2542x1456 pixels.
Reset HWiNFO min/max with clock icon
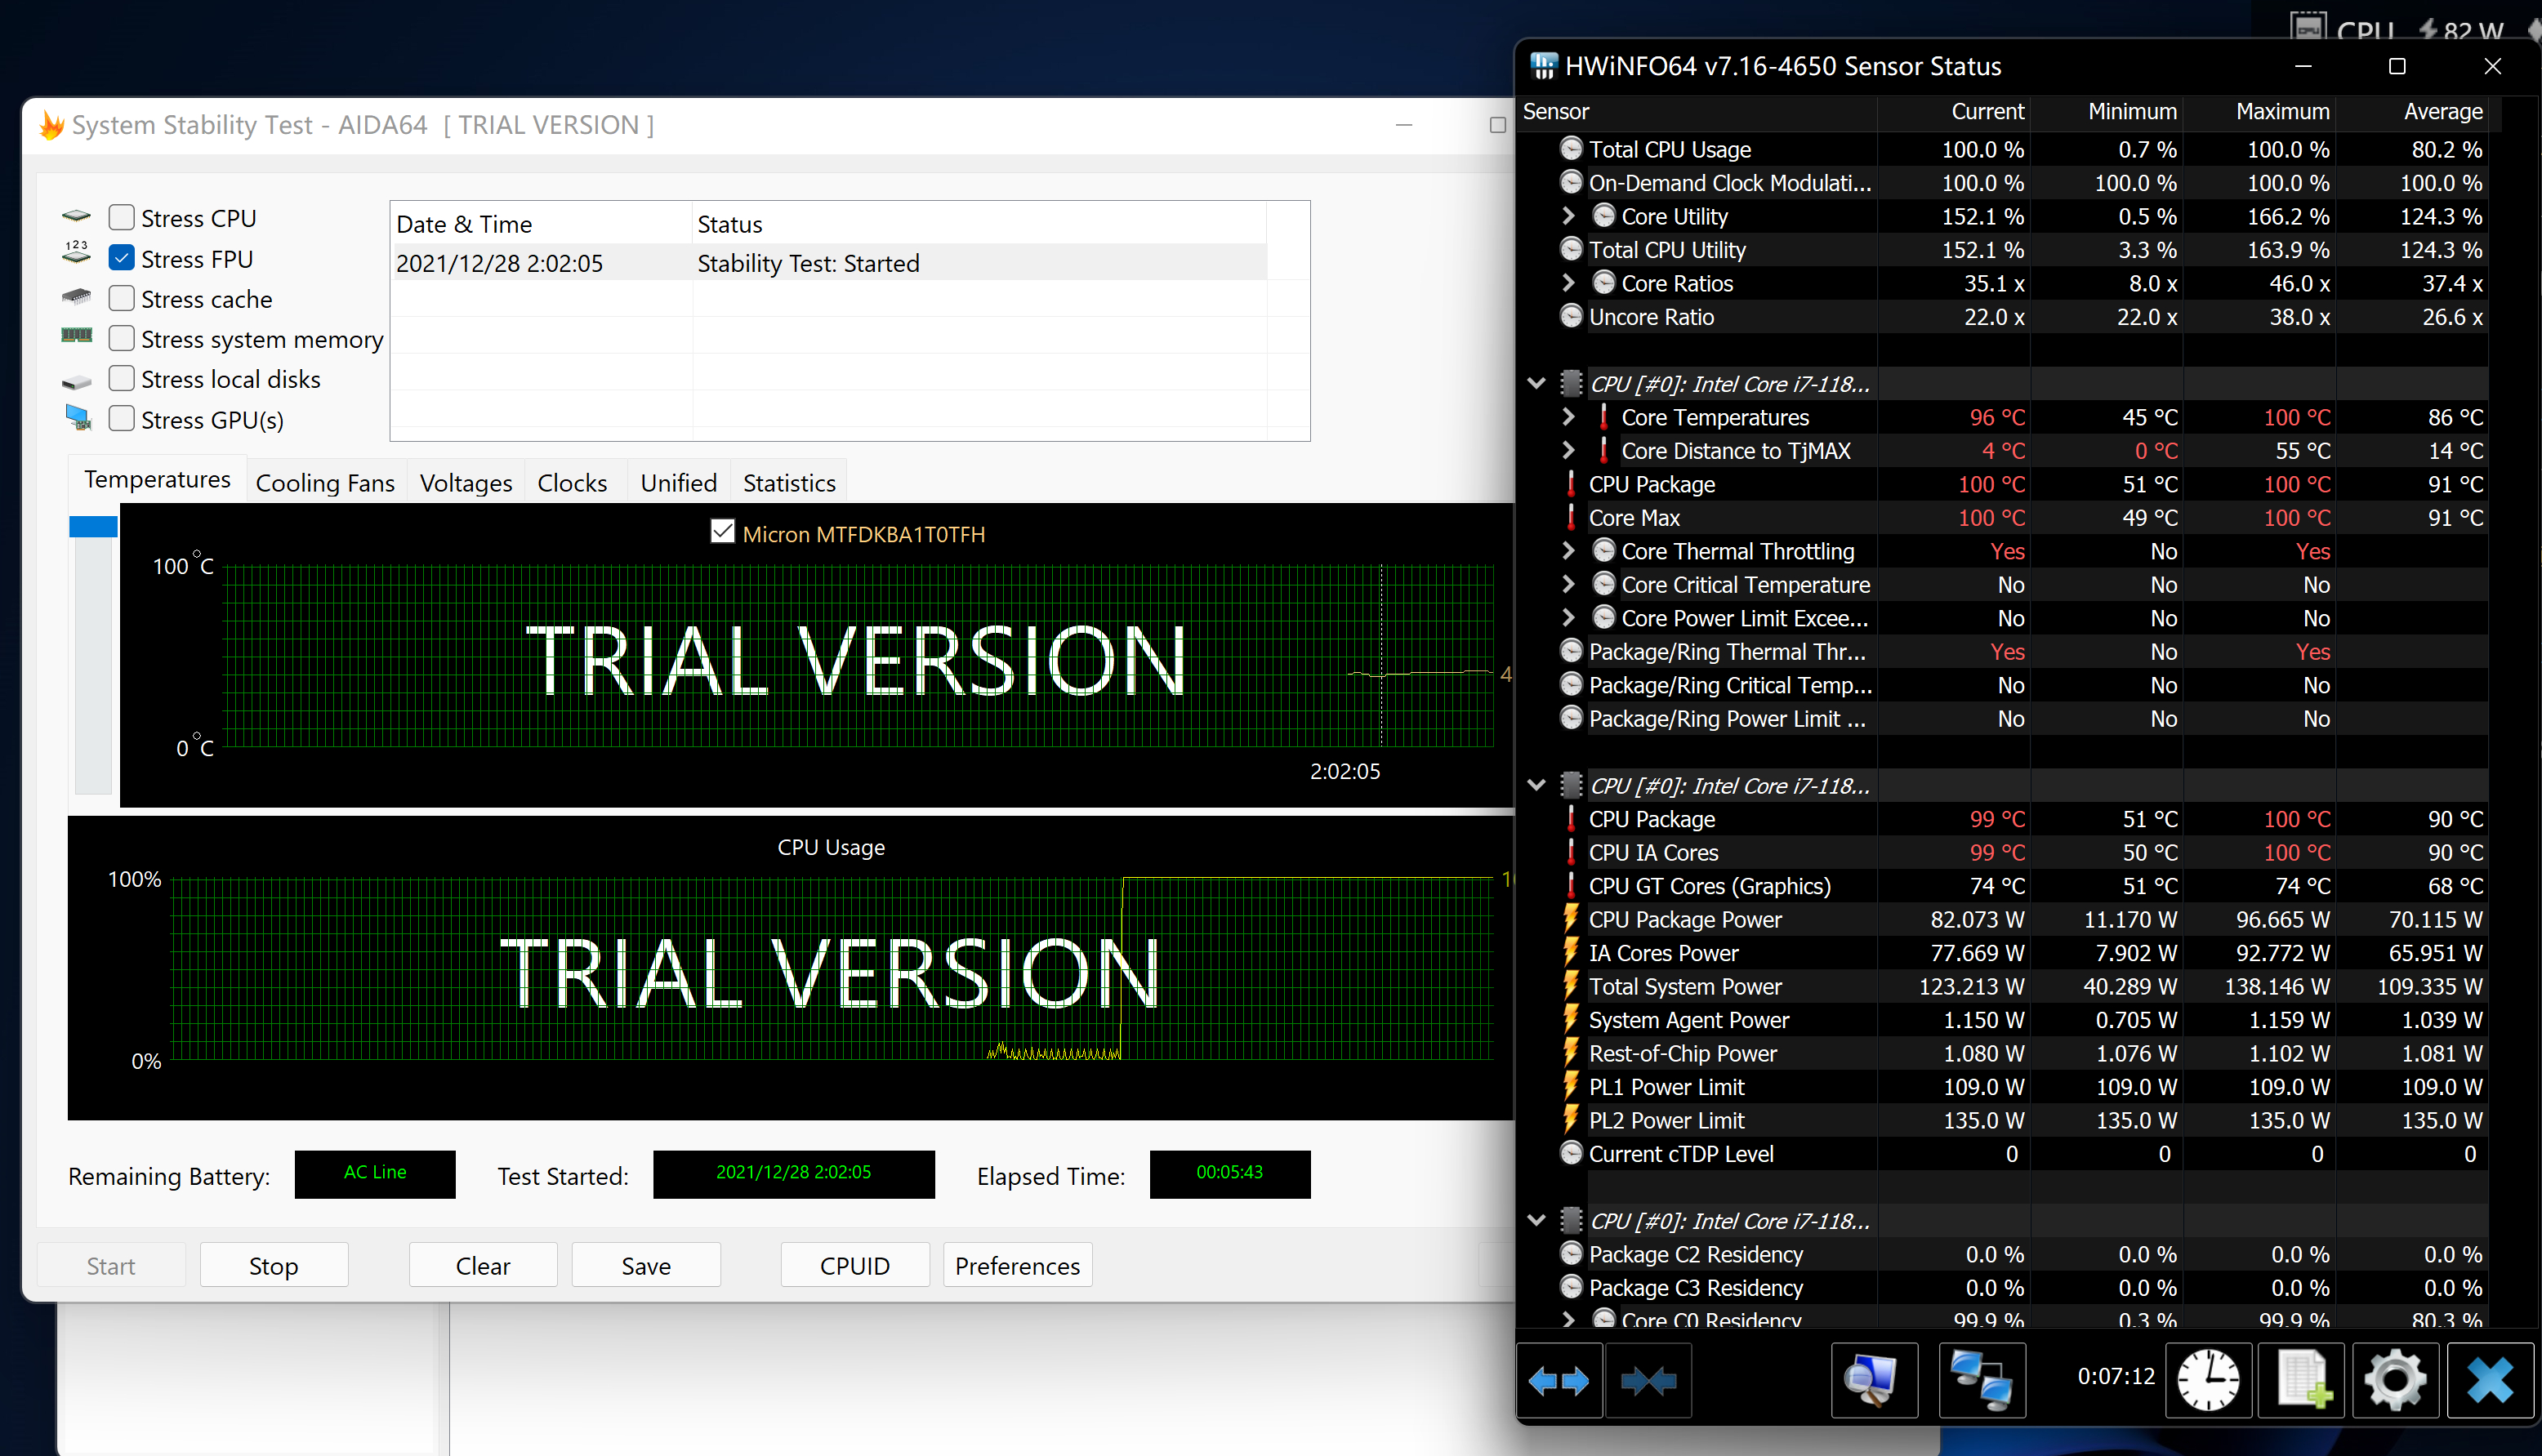click(2208, 1381)
